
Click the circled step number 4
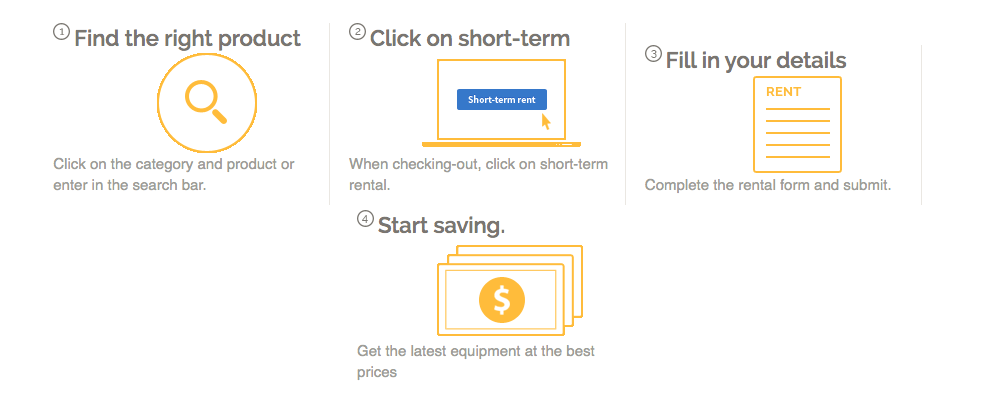[365, 218]
